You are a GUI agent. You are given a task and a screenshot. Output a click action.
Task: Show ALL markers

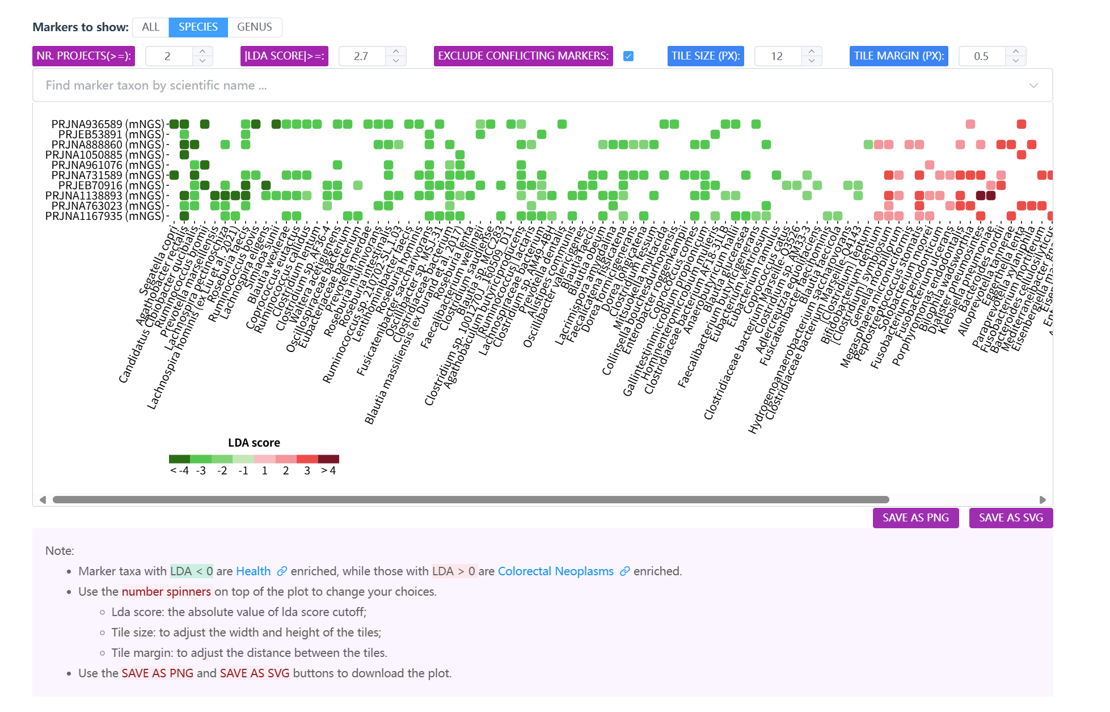150,27
